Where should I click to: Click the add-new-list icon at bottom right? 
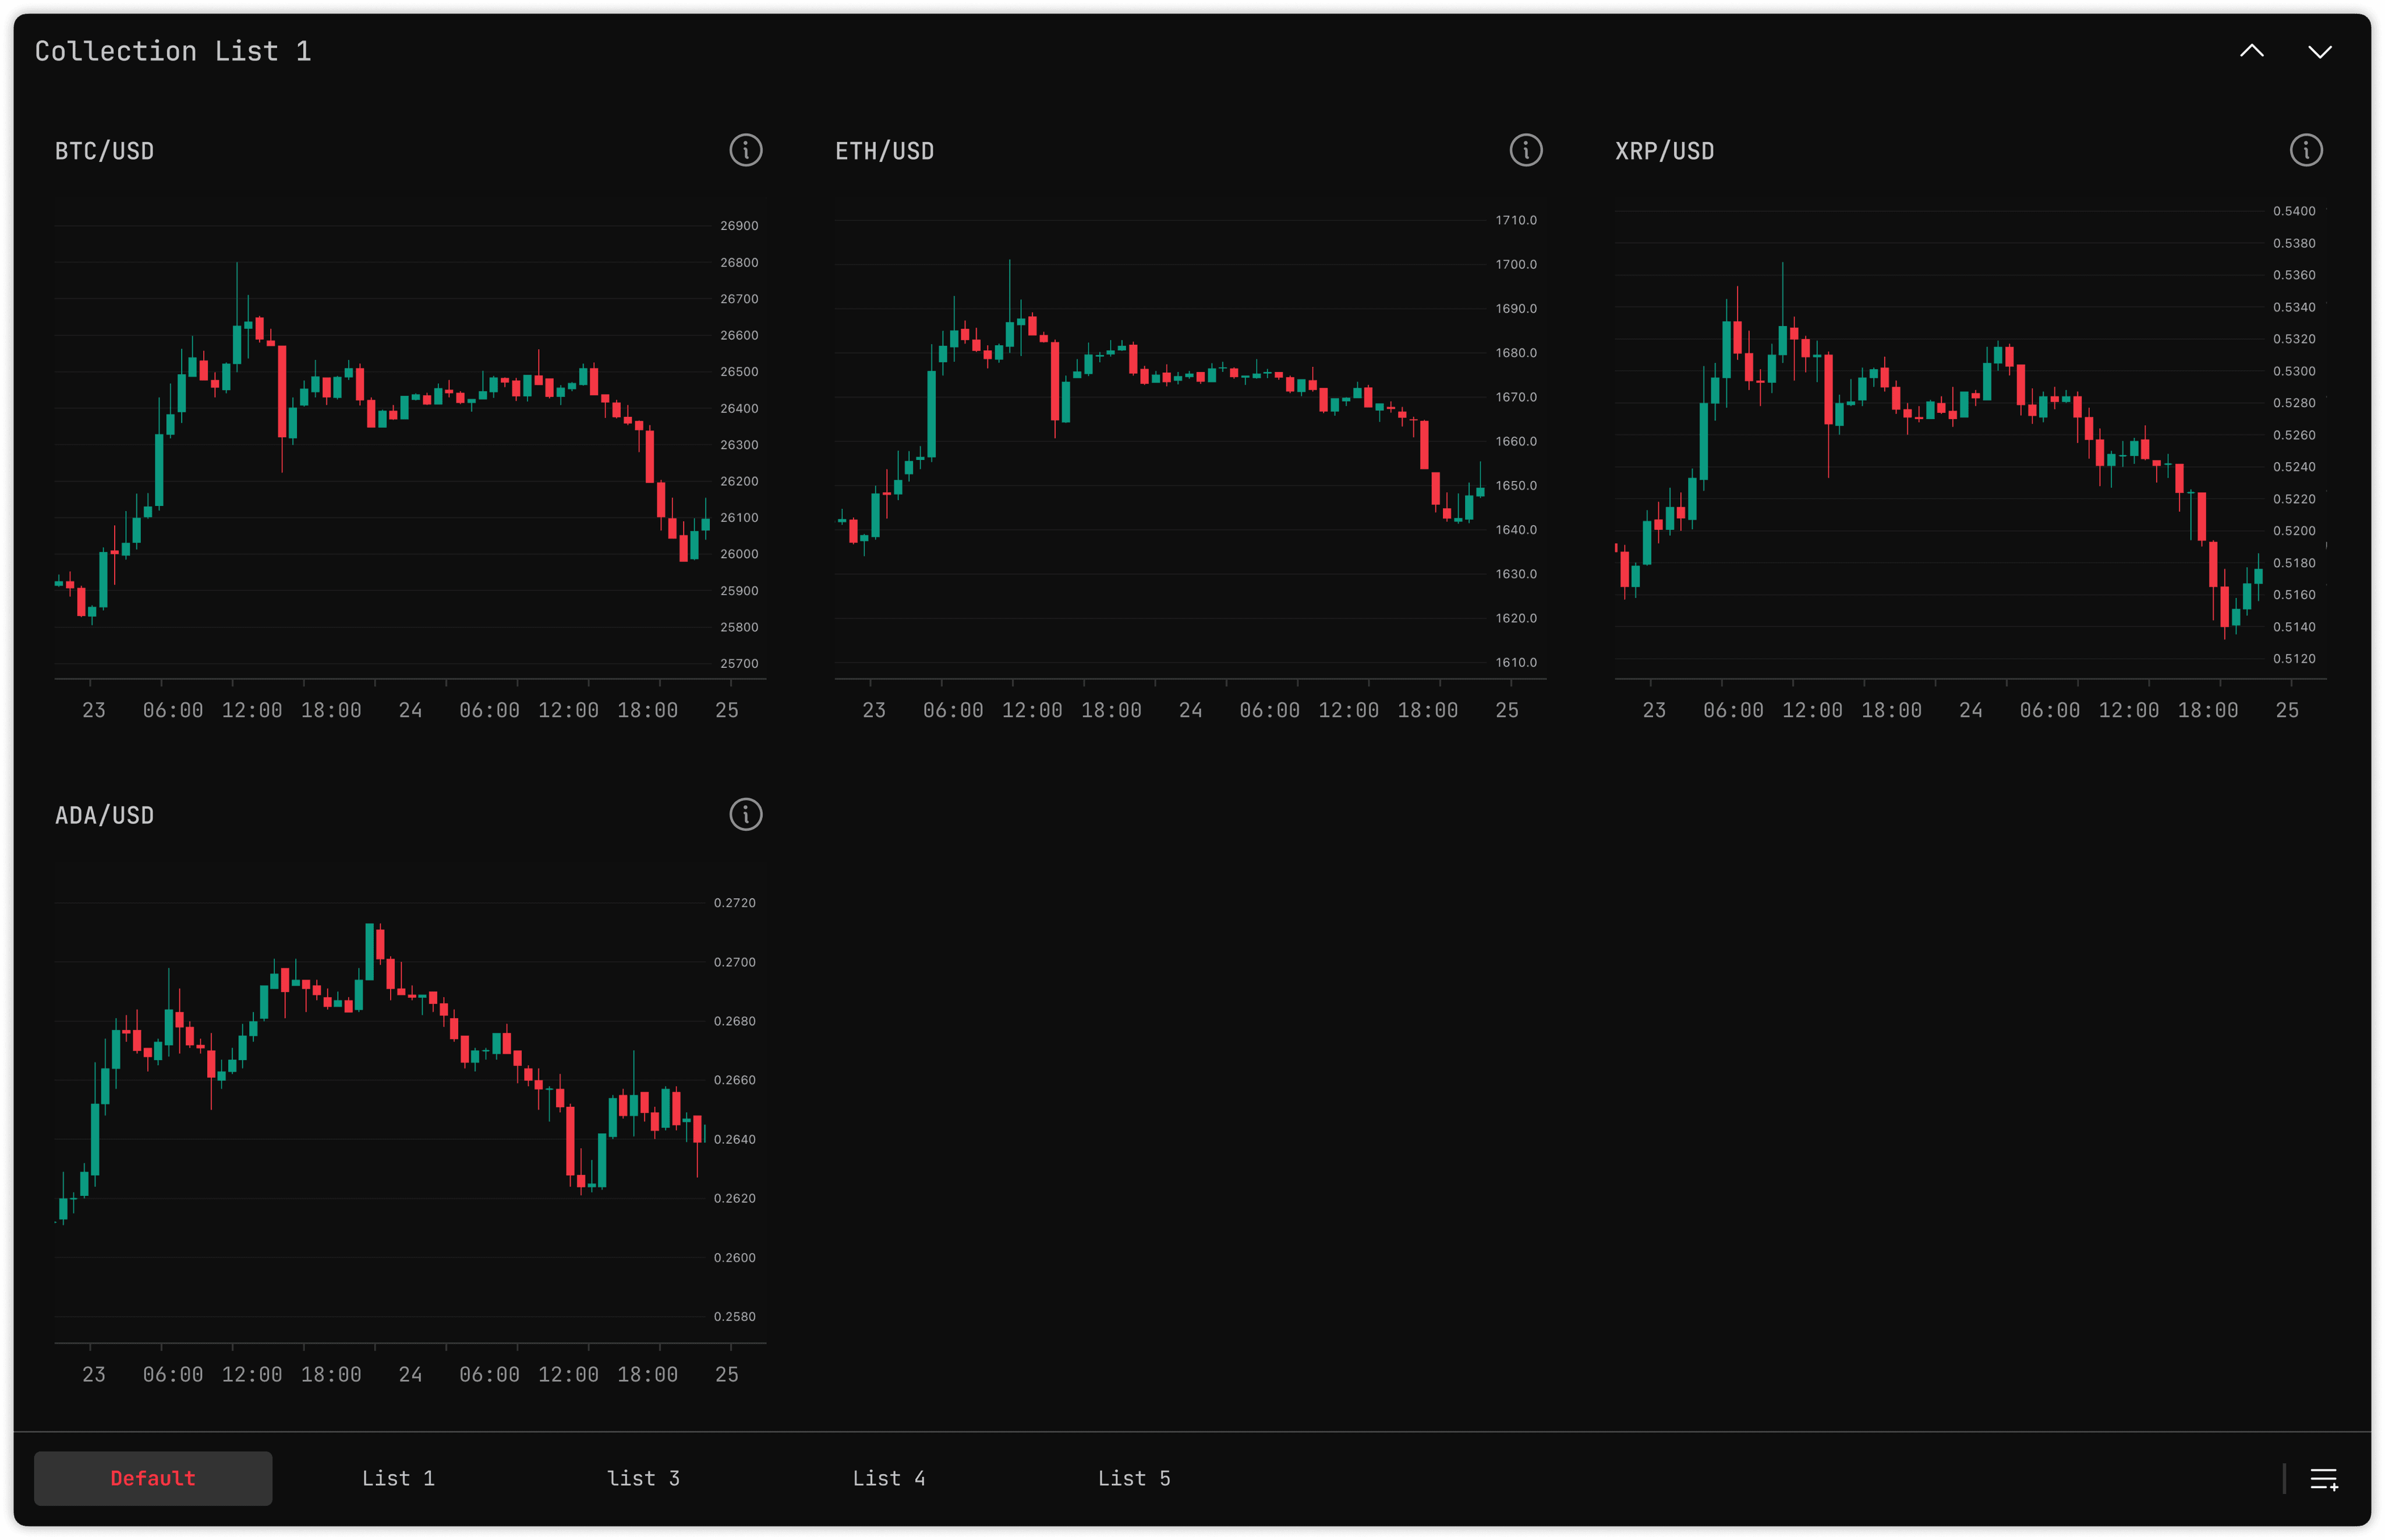coord(2325,1478)
